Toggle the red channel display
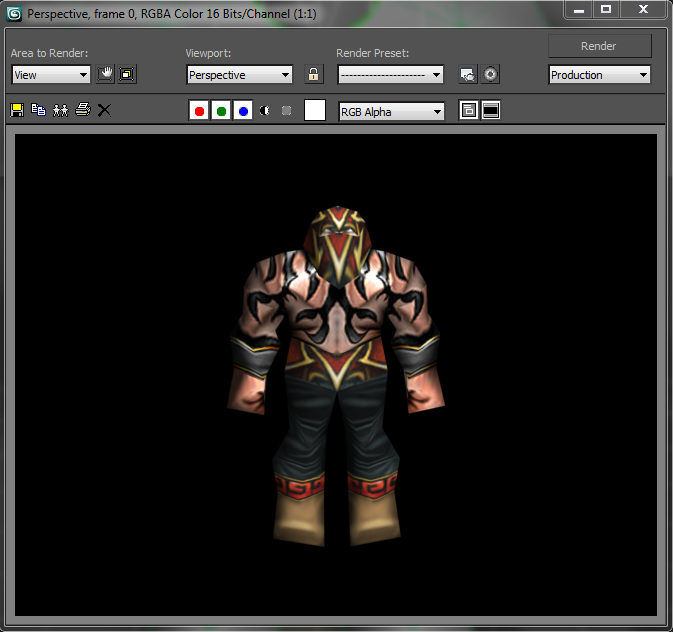This screenshot has width=673, height=632. [199, 111]
